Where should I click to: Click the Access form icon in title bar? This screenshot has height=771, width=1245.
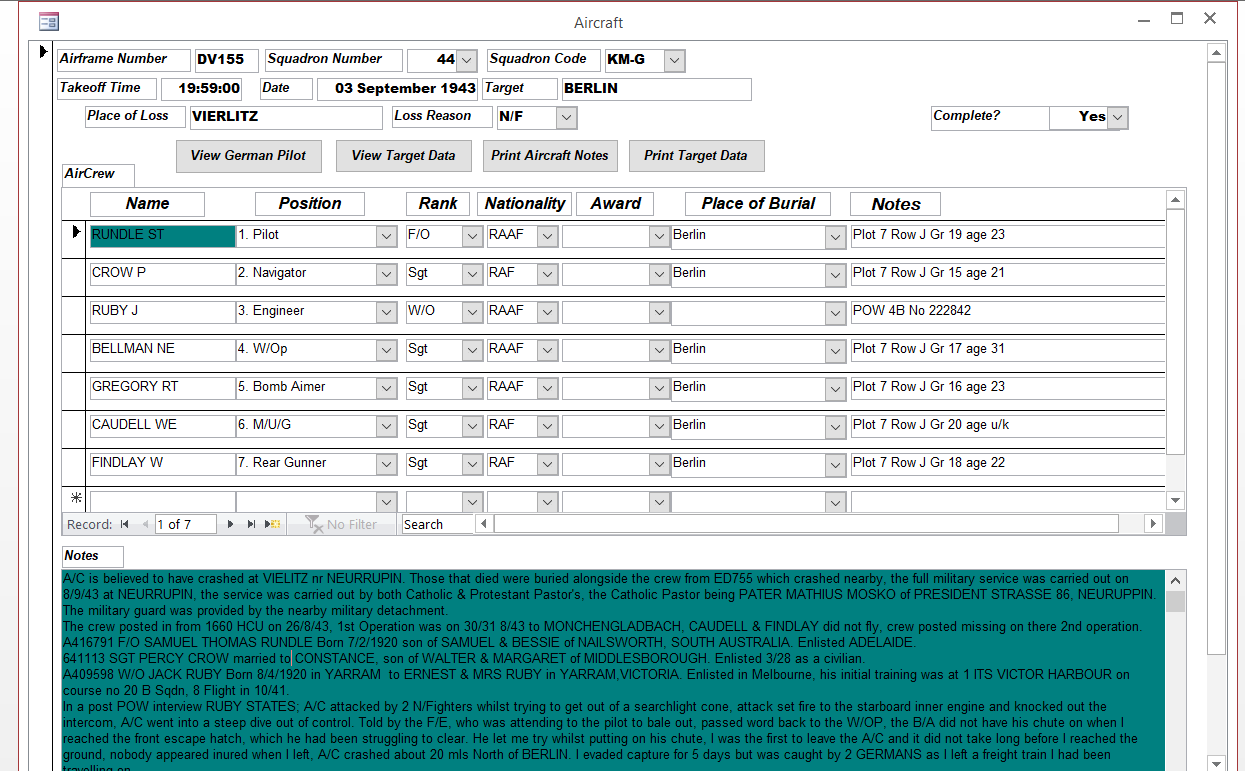click(x=48, y=21)
